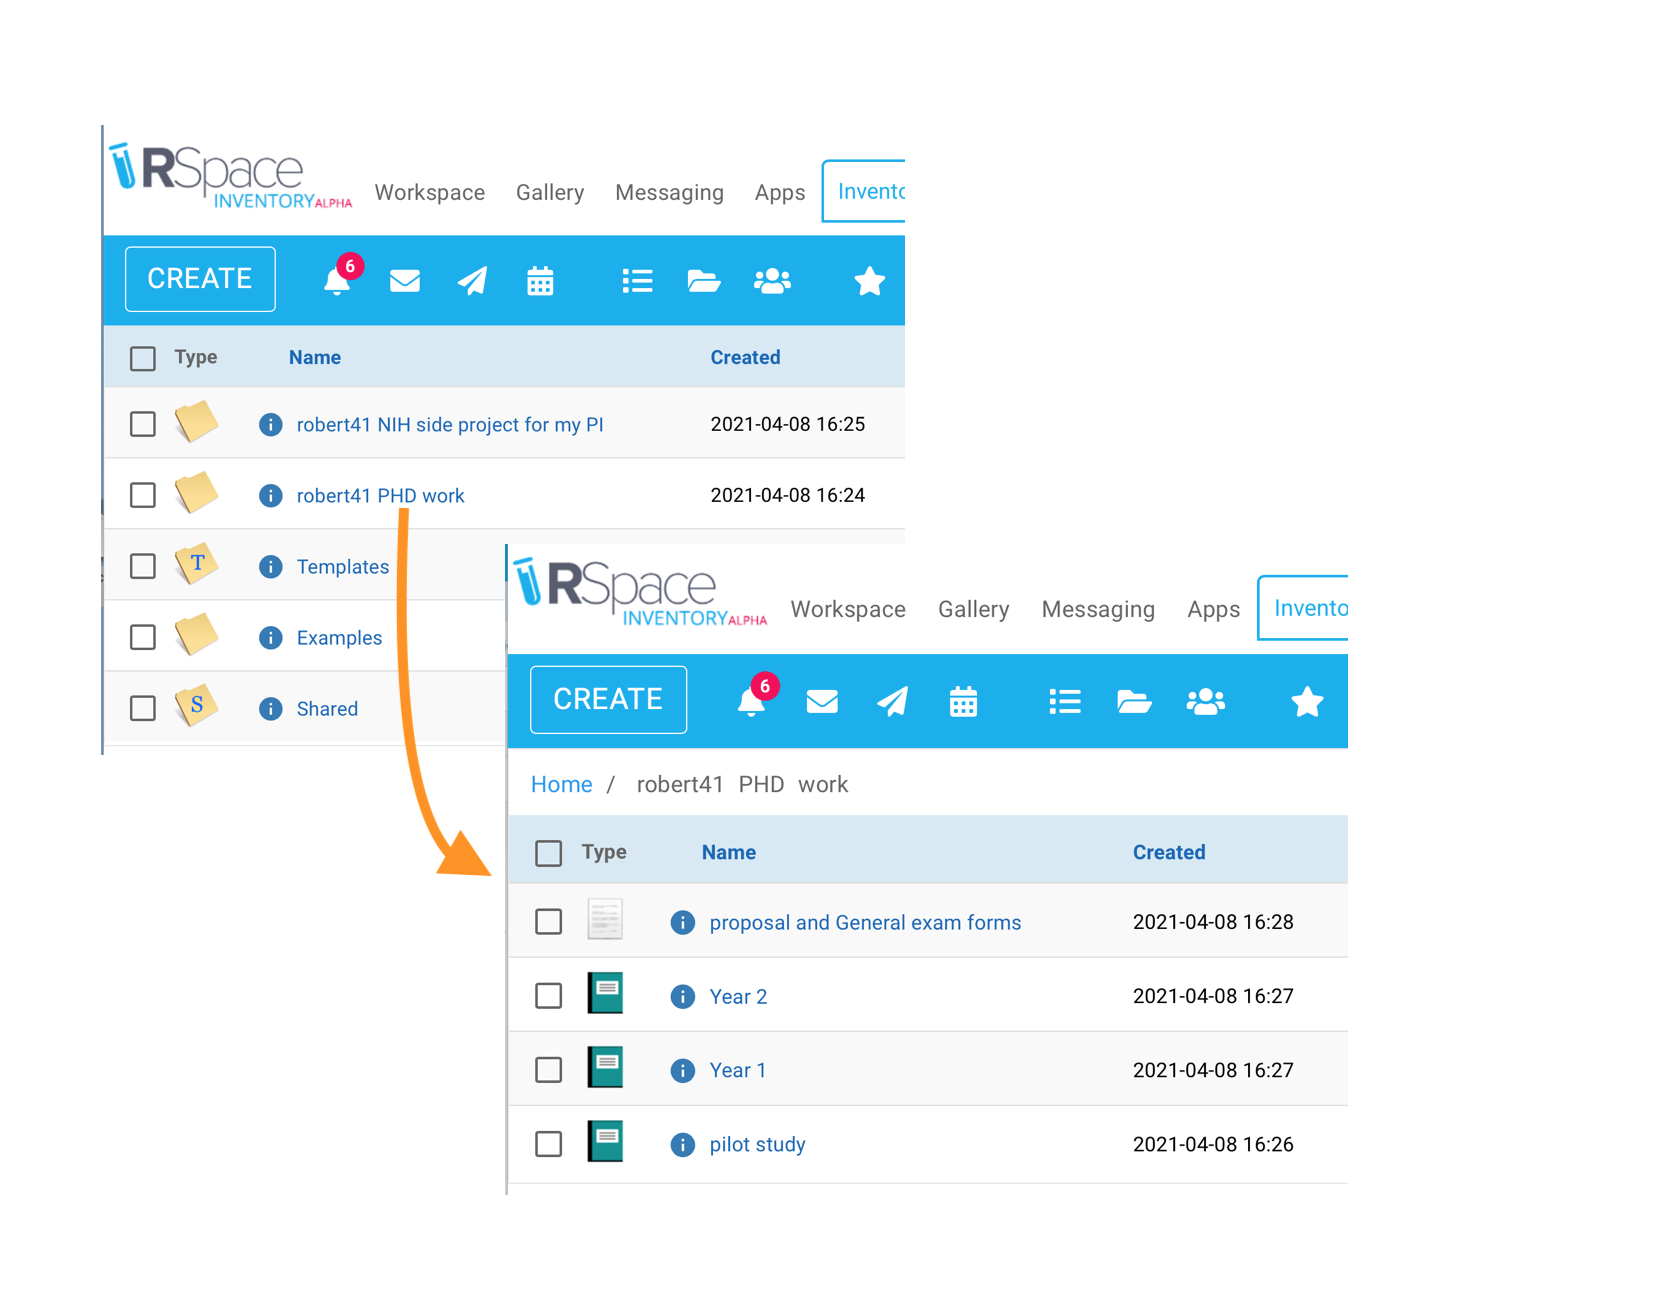1654x1290 pixels.
Task: Check the Templates row
Action: pos(143,566)
